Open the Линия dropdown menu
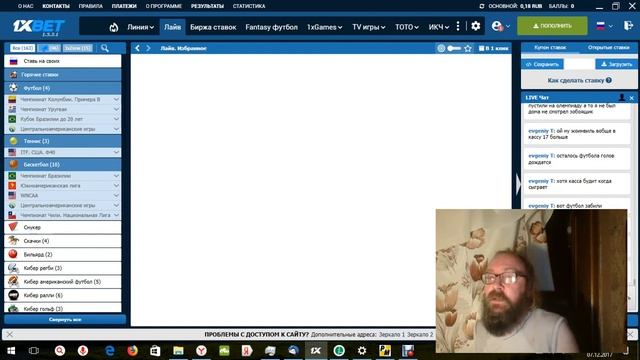The height and width of the screenshot is (360, 640). pyautogui.click(x=140, y=27)
